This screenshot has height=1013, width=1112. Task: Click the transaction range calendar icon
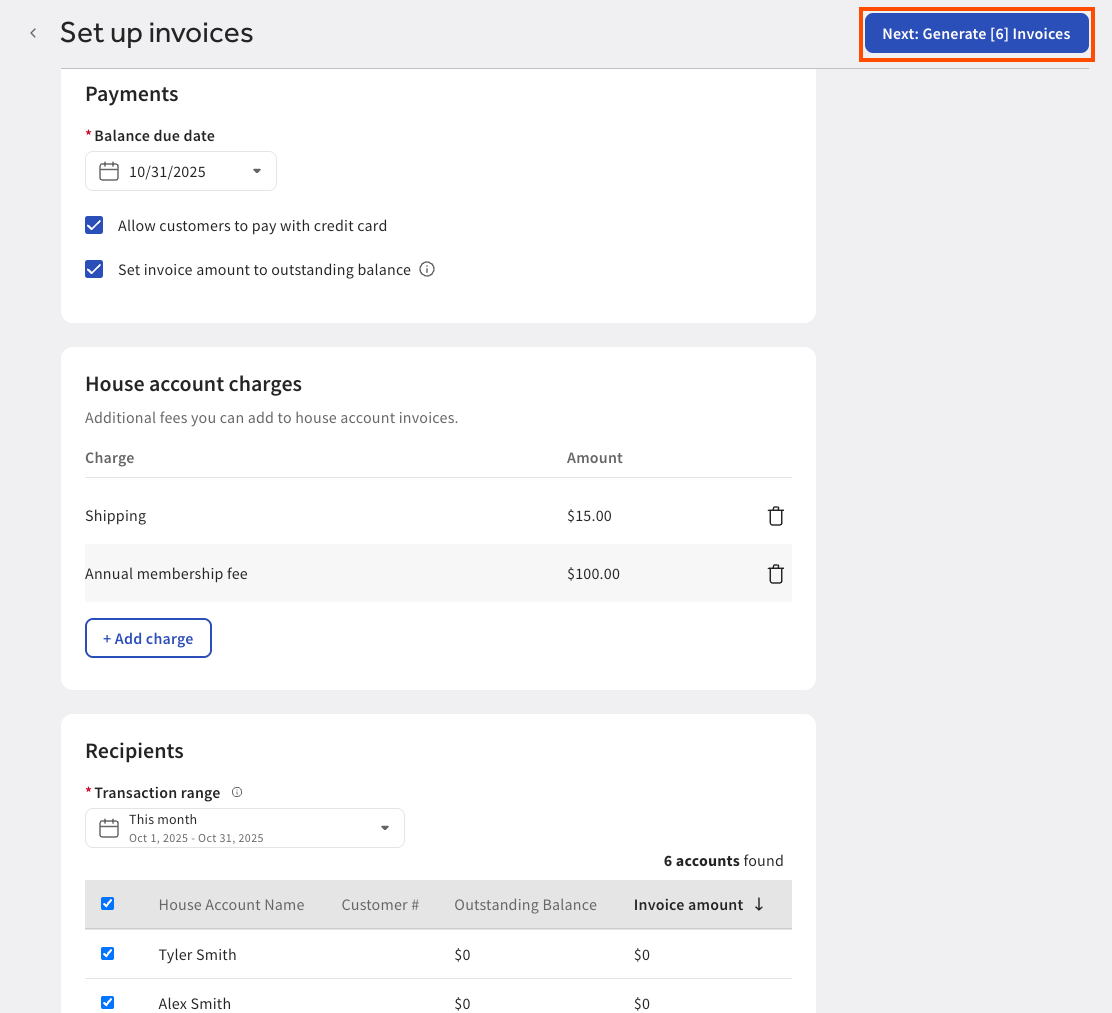tap(108, 827)
